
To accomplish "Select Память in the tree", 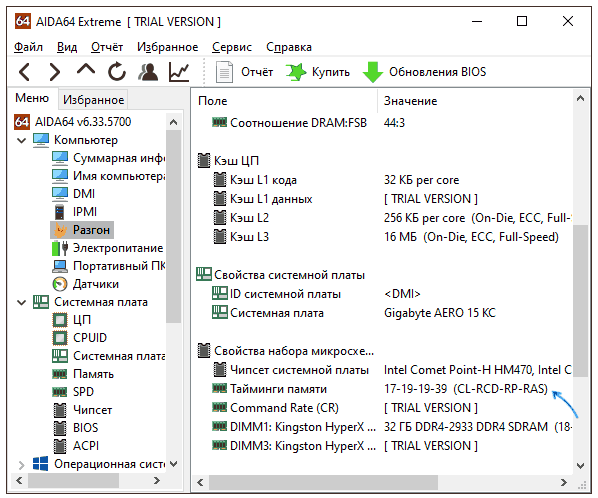I will [x=83, y=374].
